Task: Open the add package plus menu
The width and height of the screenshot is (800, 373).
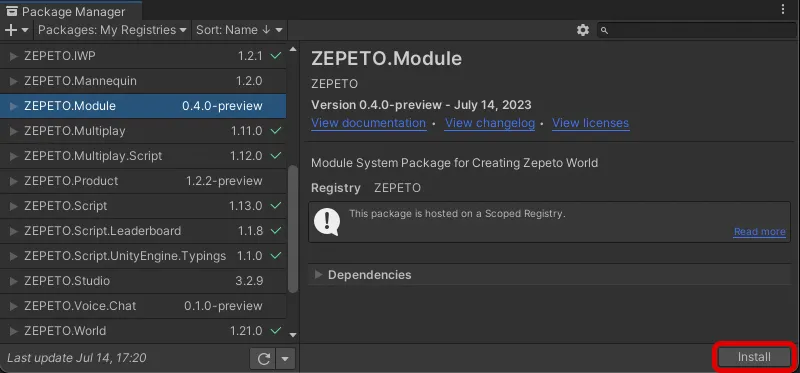Action: click(x=17, y=30)
